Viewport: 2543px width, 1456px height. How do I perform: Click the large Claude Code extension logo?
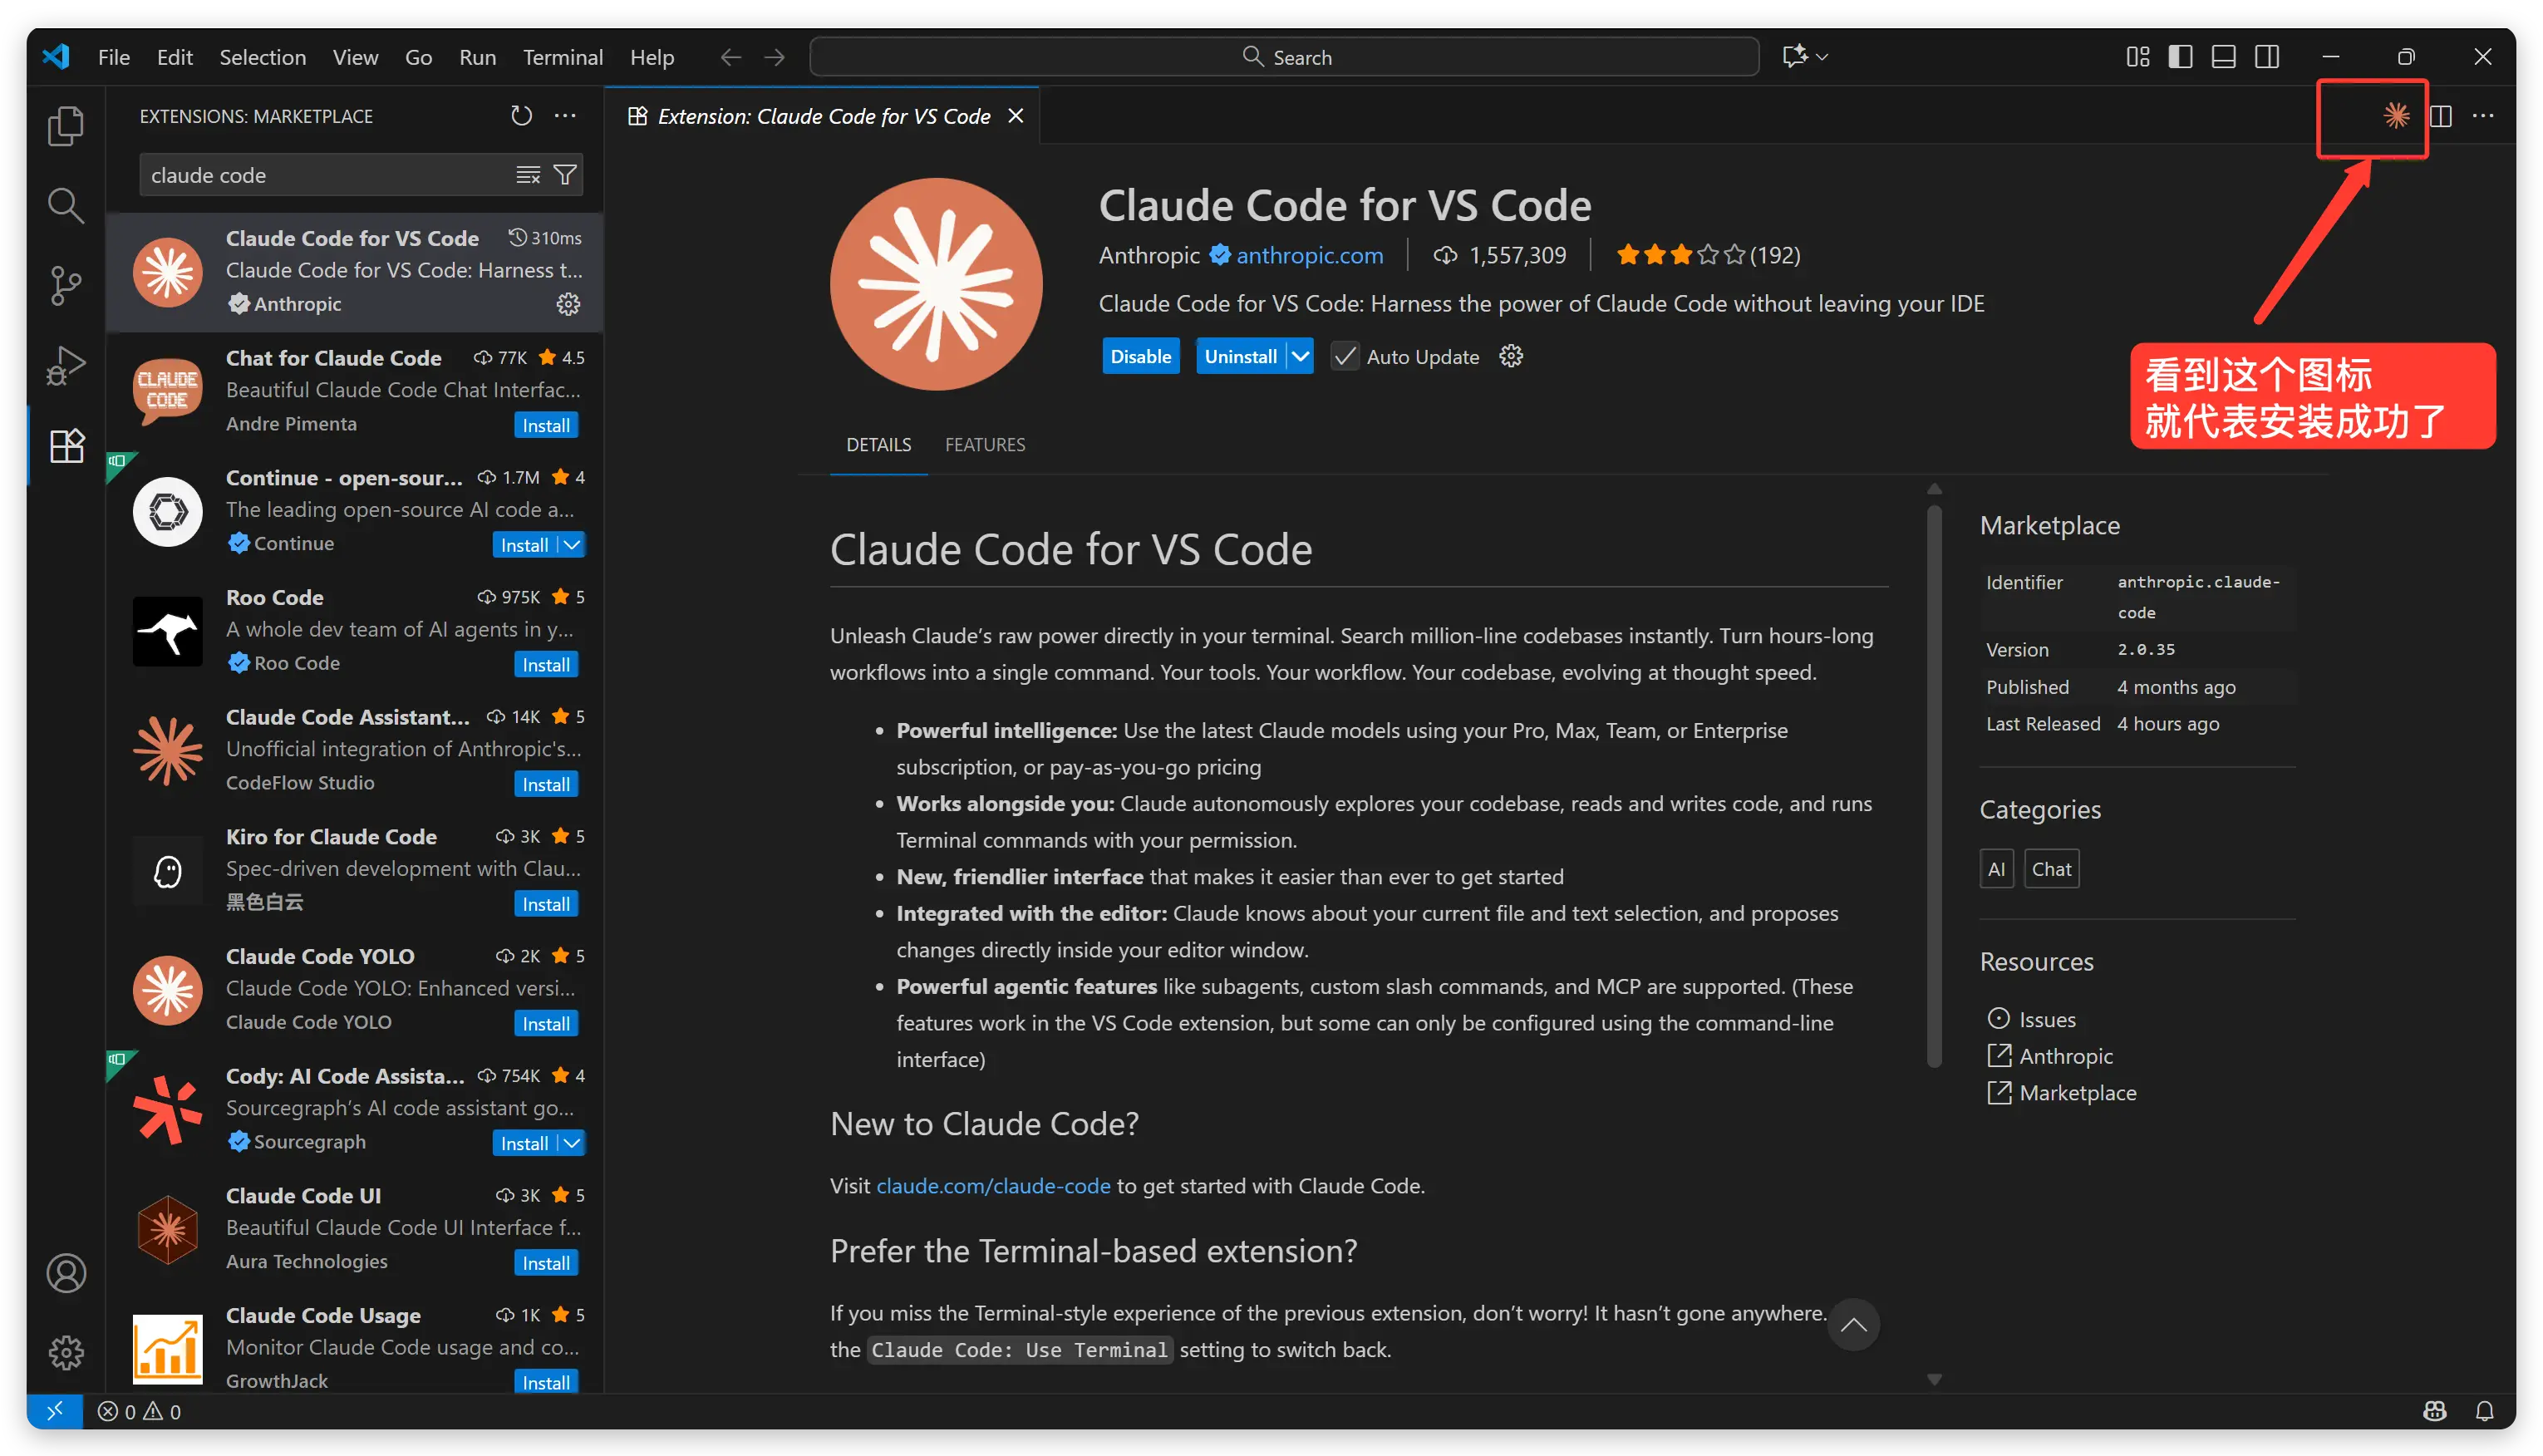click(936, 284)
